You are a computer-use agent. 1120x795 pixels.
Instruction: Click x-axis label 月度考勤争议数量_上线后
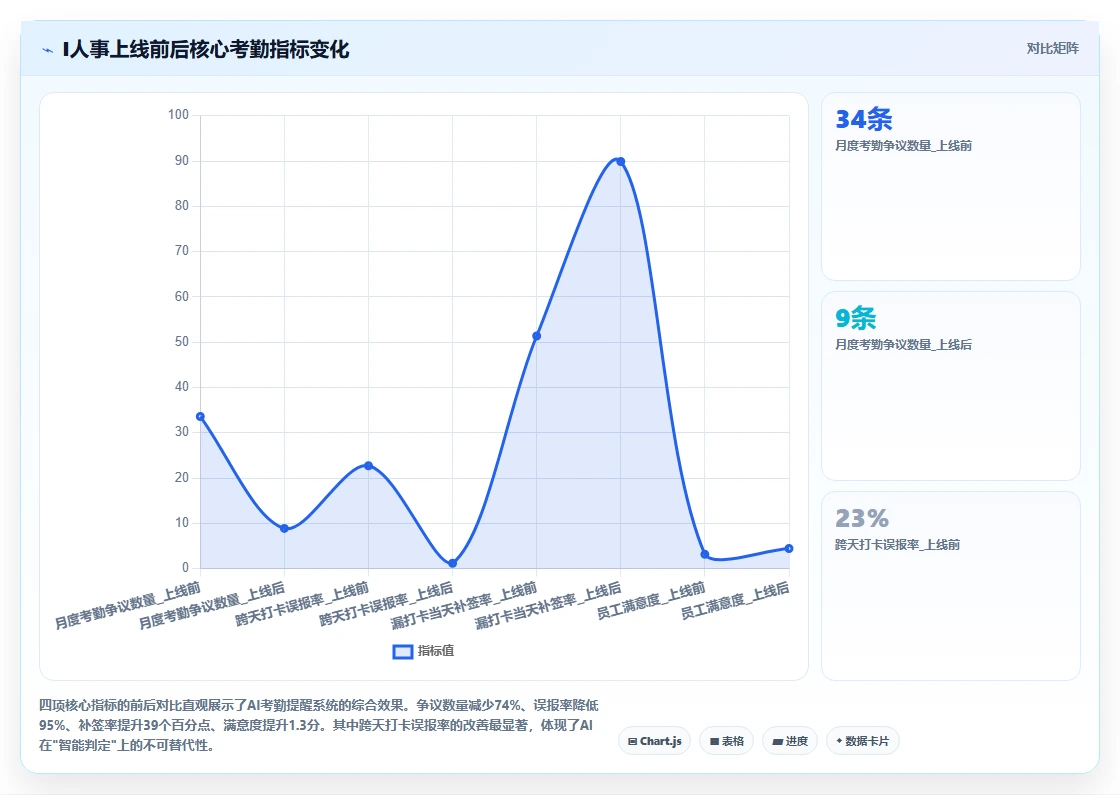pos(211,606)
